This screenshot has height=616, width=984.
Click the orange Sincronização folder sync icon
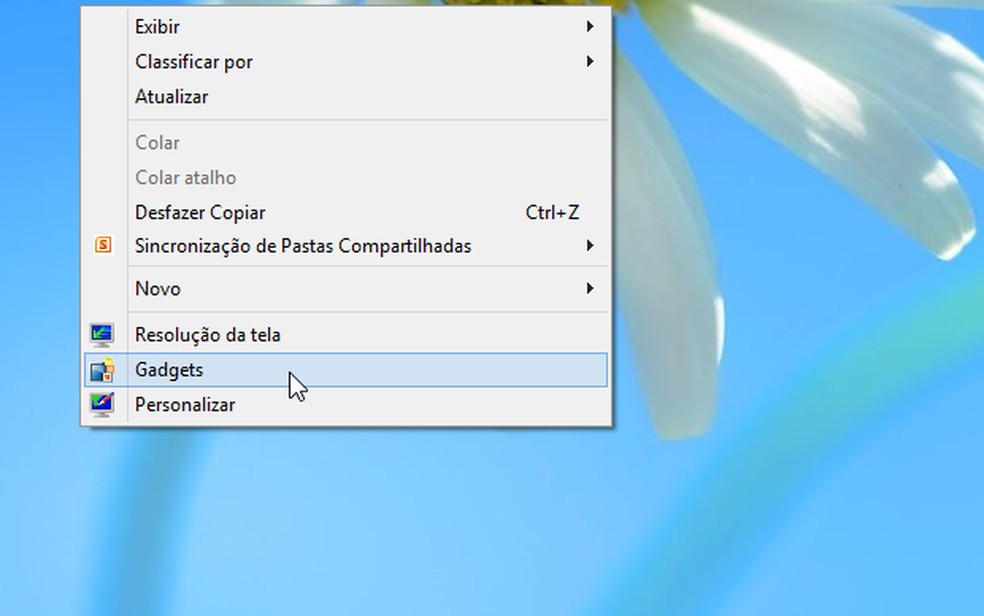[x=104, y=245]
